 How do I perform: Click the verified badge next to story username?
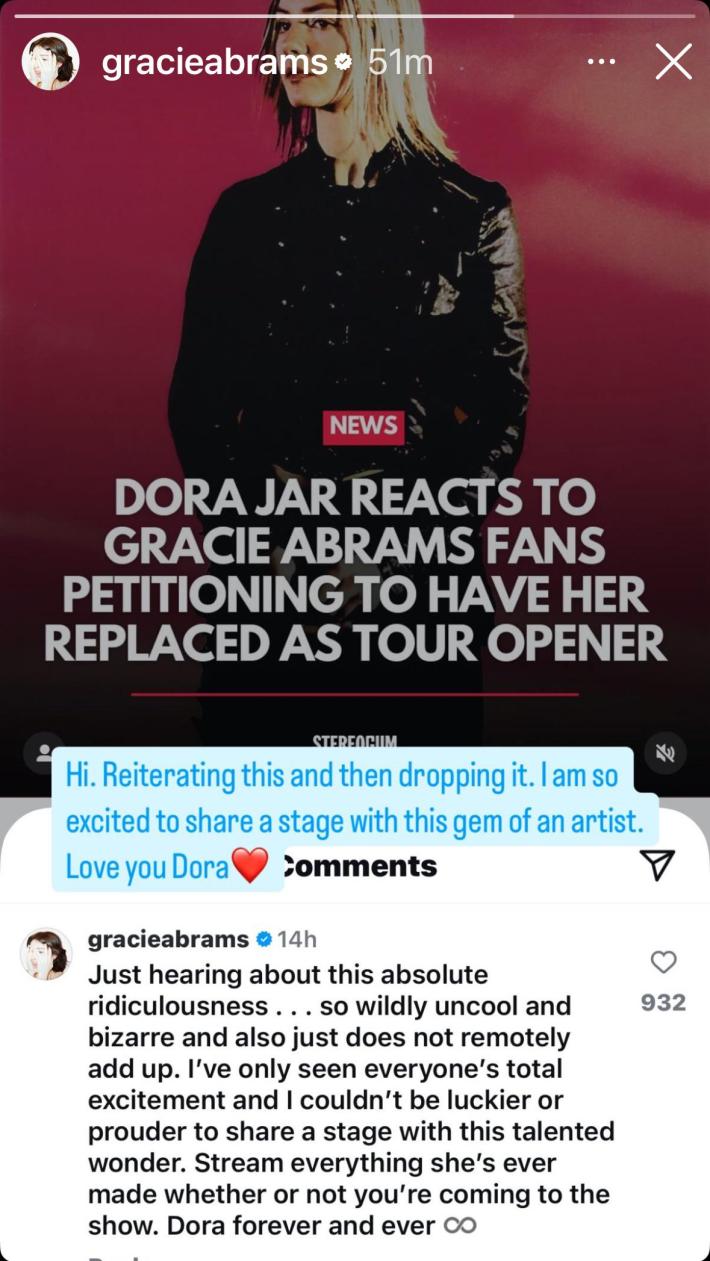[x=343, y=62]
